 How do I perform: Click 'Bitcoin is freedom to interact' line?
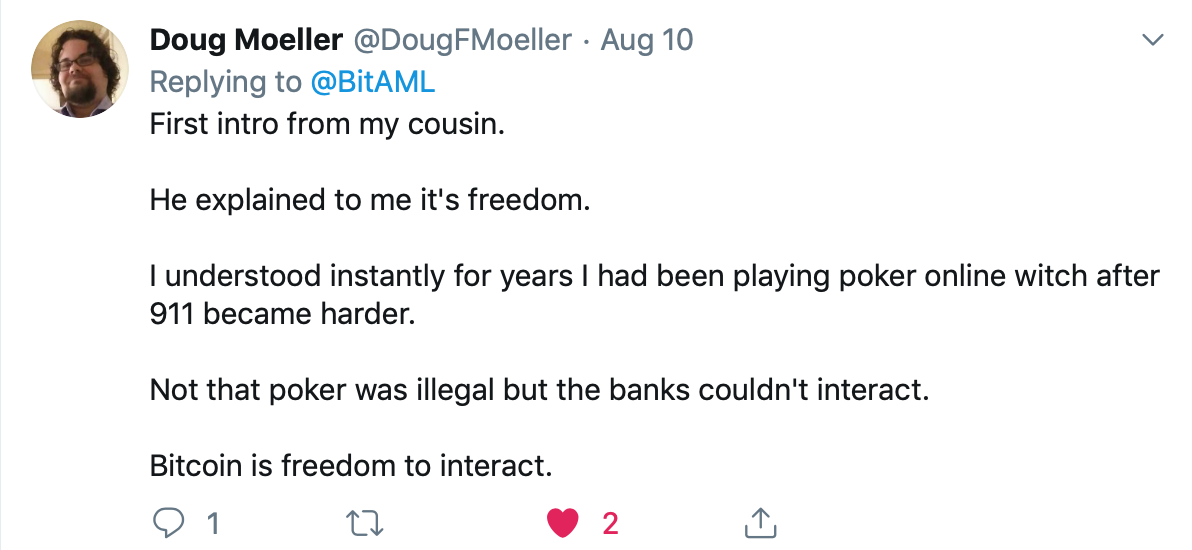coord(351,465)
